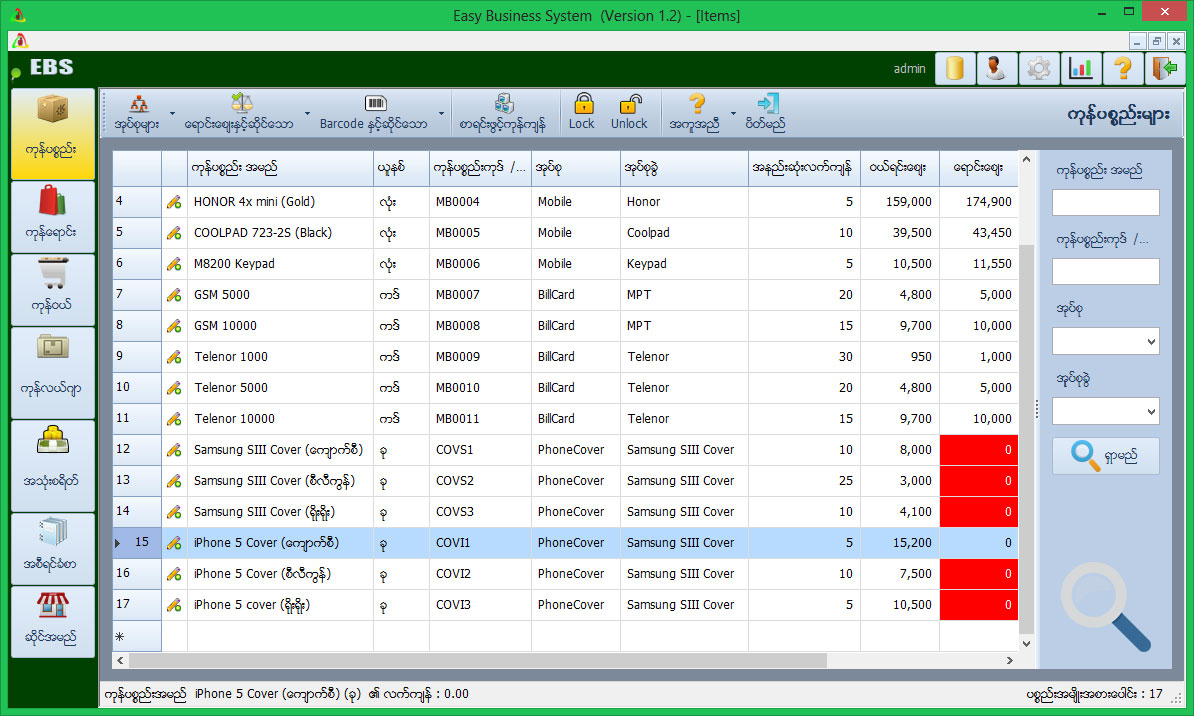Click the opening stock balance toolbar button
Viewport: 1194px width, 716px height.
503,112
